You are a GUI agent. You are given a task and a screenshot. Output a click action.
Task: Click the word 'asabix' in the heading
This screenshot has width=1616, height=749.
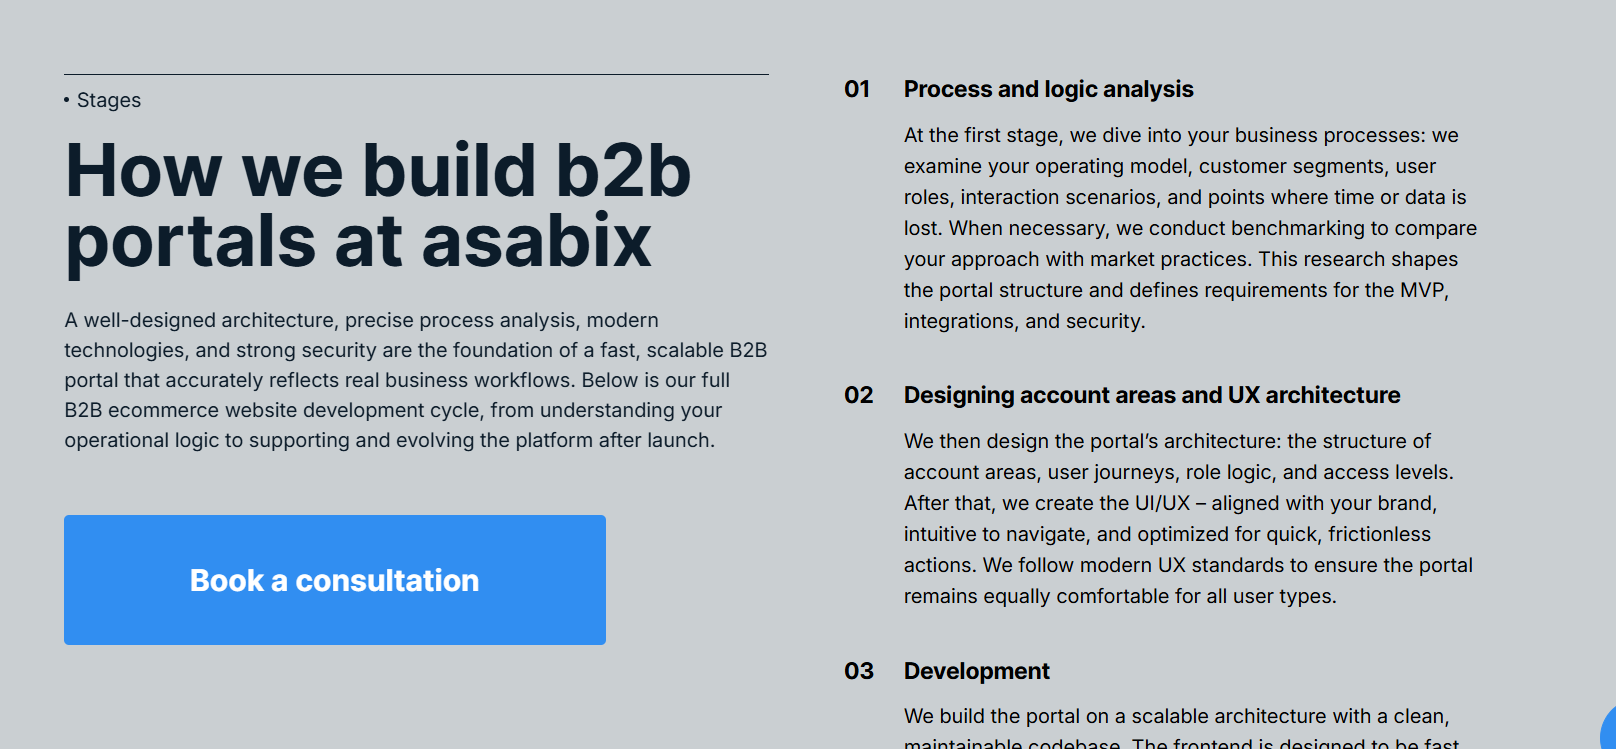(537, 241)
